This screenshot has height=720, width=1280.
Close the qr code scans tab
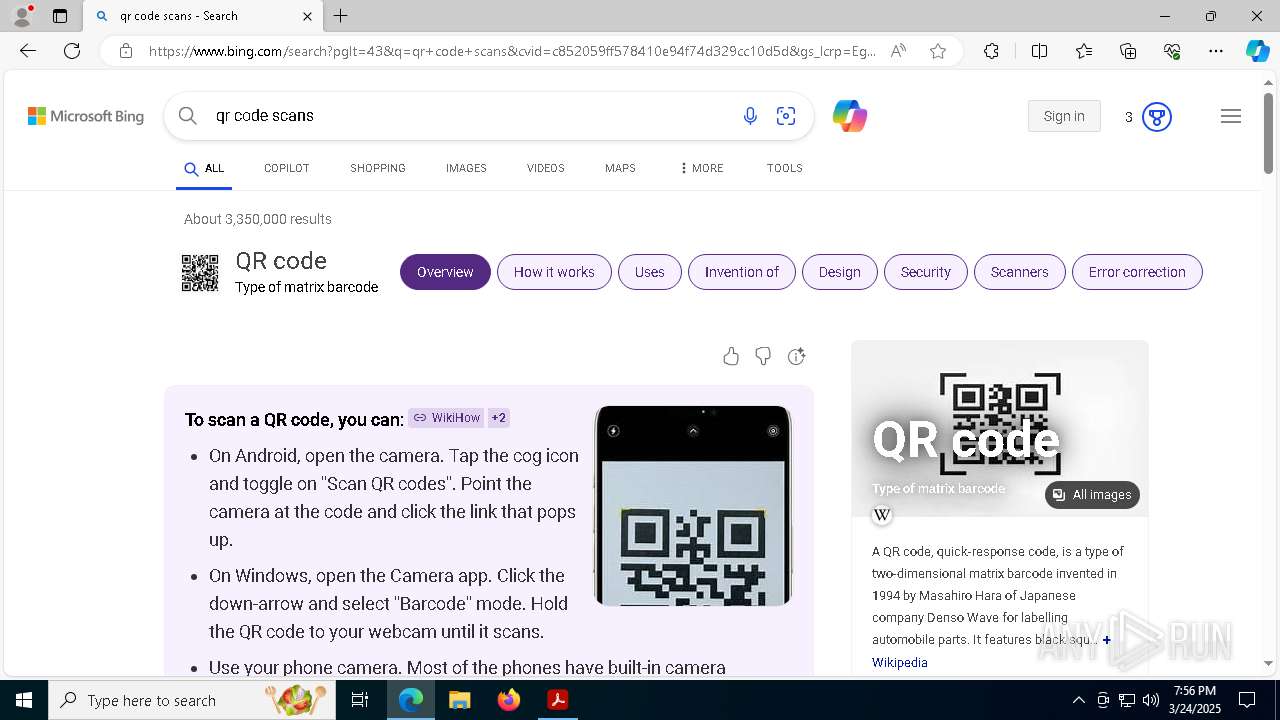point(307,16)
